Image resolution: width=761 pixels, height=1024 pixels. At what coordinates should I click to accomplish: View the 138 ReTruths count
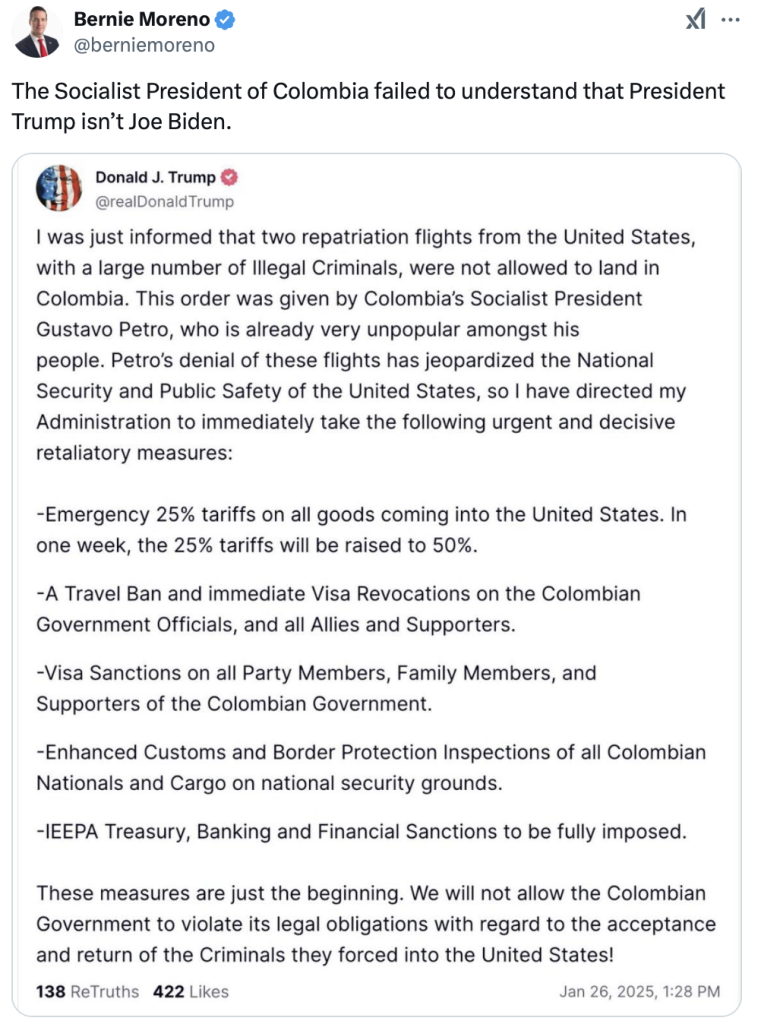pos(88,991)
